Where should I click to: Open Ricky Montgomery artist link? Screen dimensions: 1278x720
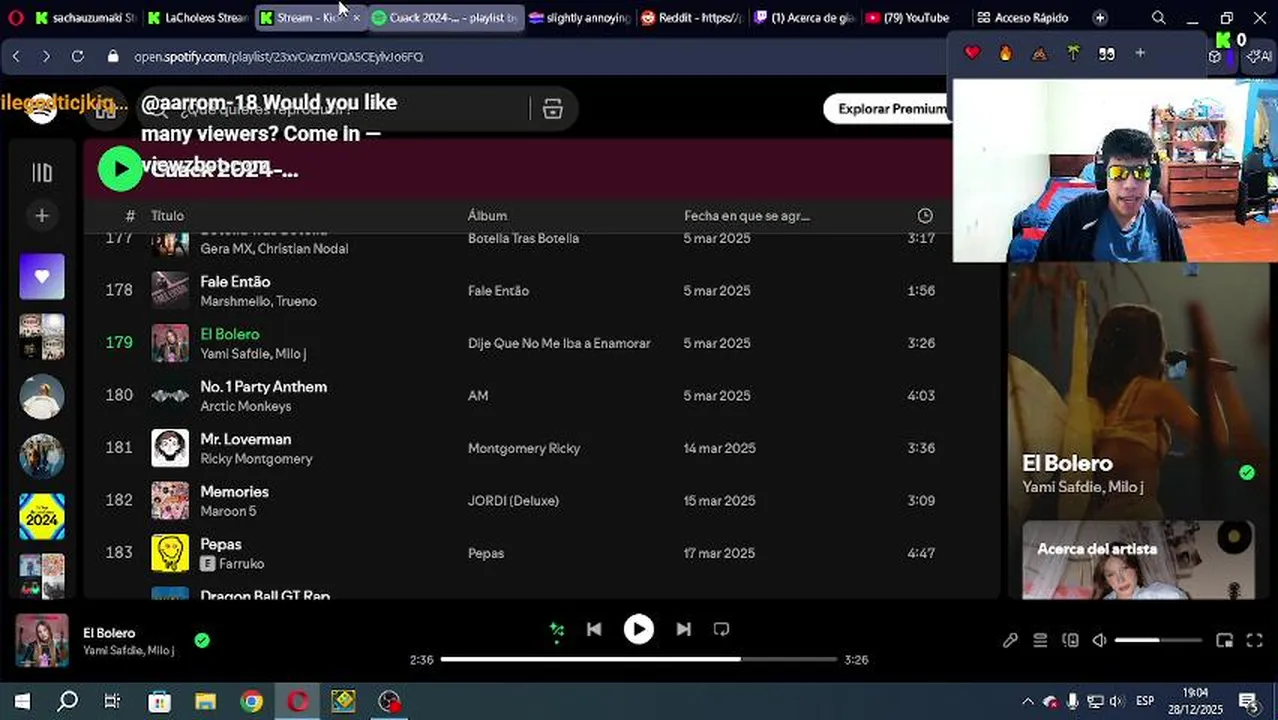coord(256,459)
